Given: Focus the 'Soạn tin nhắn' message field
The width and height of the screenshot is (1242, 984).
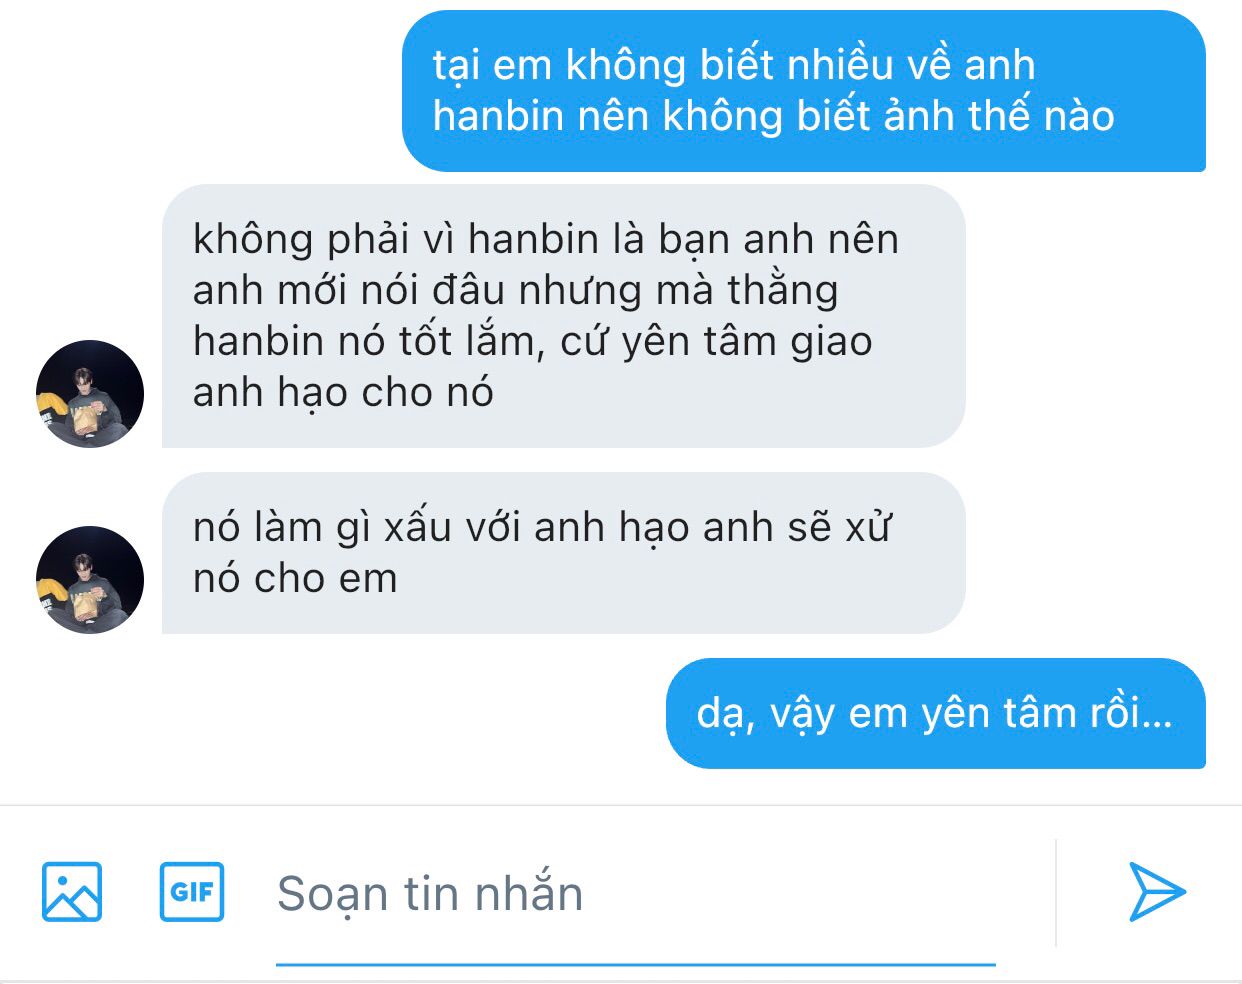Looking at the screenshot, I should [x=636, y=893].
